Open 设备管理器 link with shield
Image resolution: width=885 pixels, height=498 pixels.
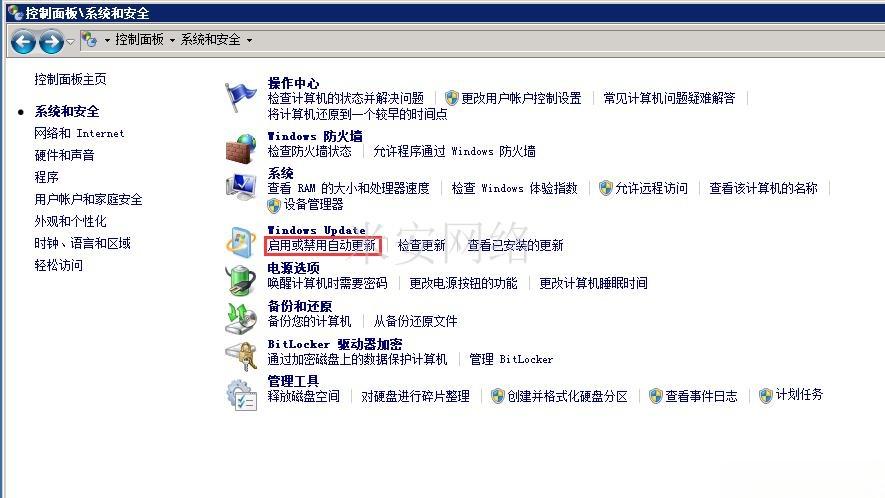(x=305, y=204)
